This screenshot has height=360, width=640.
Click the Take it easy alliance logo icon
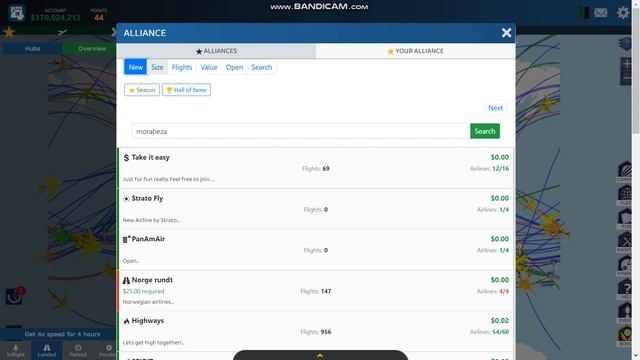126,158
